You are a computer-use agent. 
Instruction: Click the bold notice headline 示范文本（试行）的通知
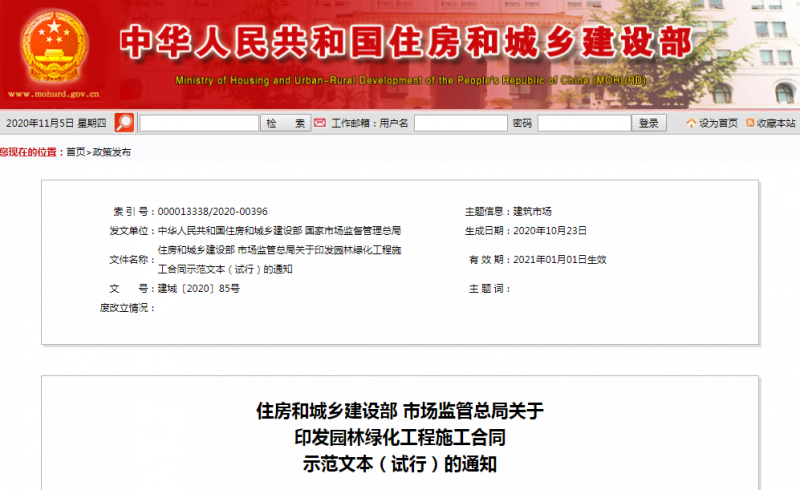tap(400, 464)
